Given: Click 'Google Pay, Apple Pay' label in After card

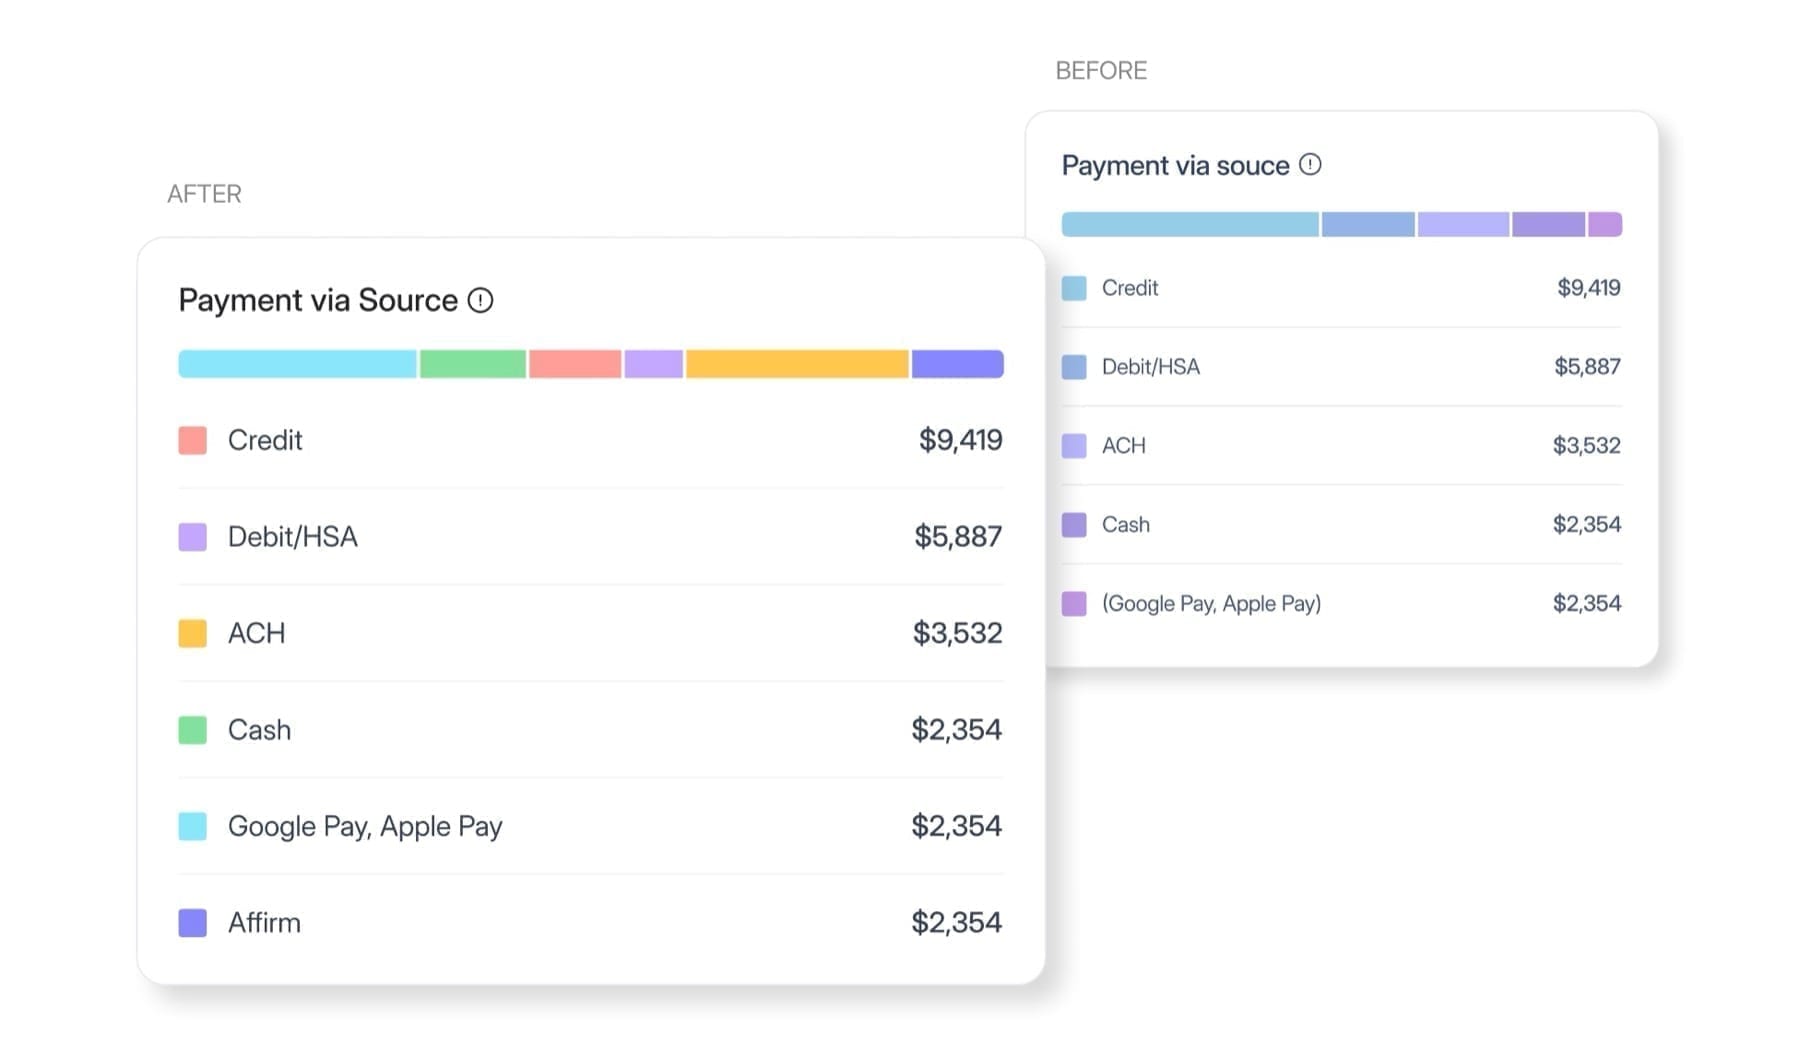Looking at the screenshot, I should pyautogui.click(x=365, y=827).
